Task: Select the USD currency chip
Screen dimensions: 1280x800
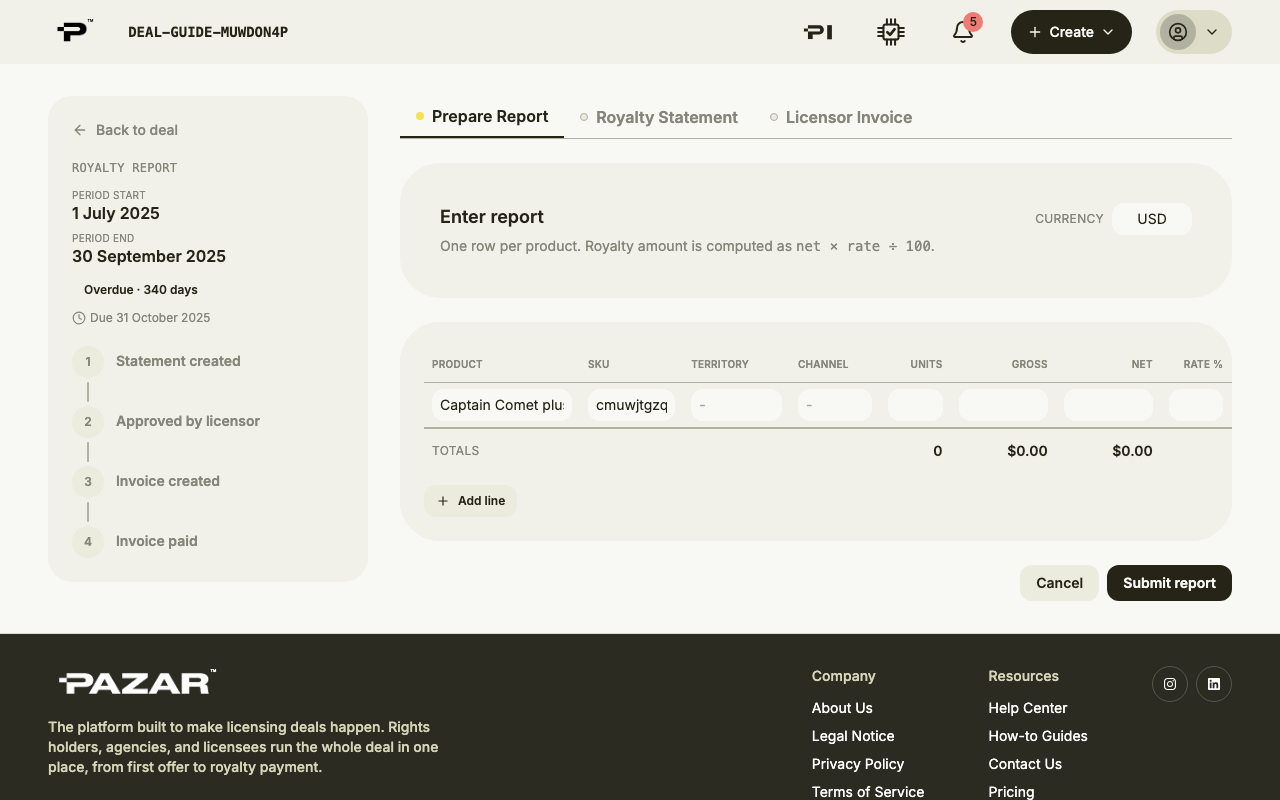Action: 1152,219
